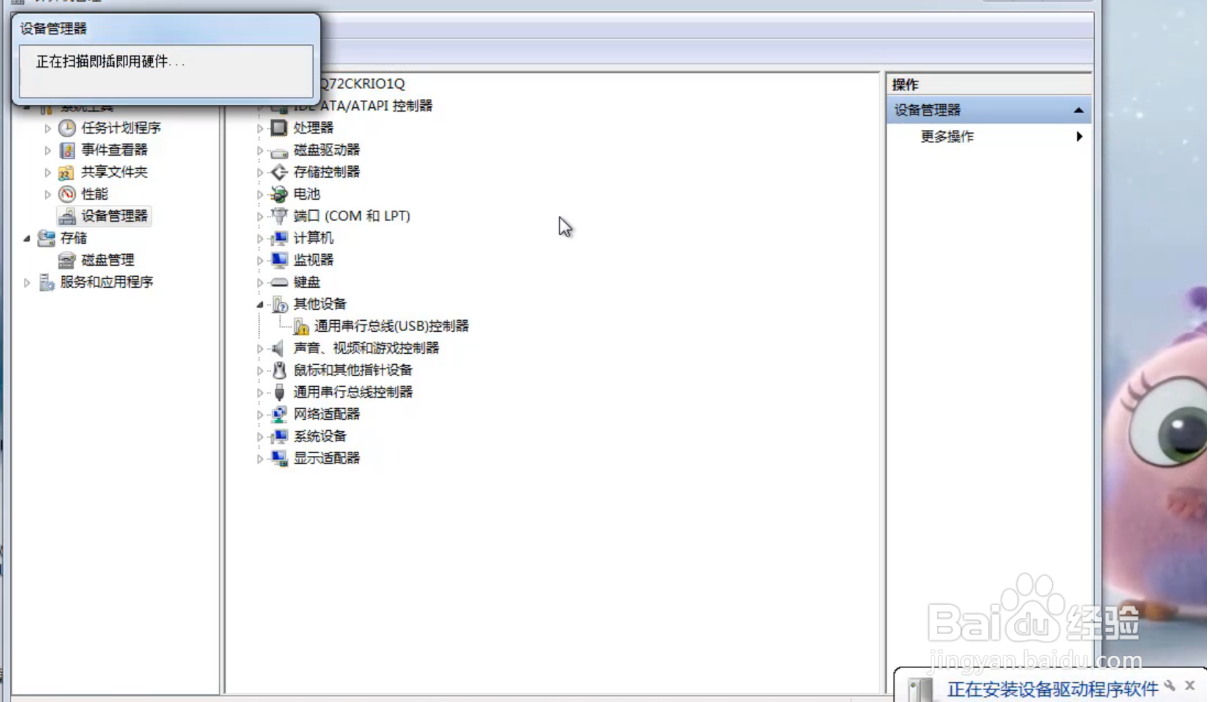This screenshot has height=702, width=1208.
Task: Click the 磁盘管理 icon in left pane
Action: (67, 260)
